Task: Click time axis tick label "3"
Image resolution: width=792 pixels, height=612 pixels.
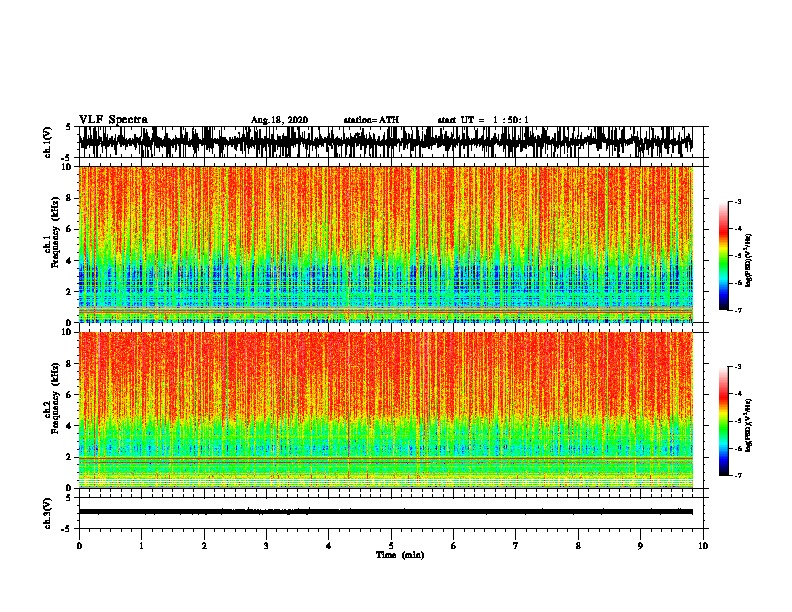Action: pyautogui.click(x=266, y=546)
